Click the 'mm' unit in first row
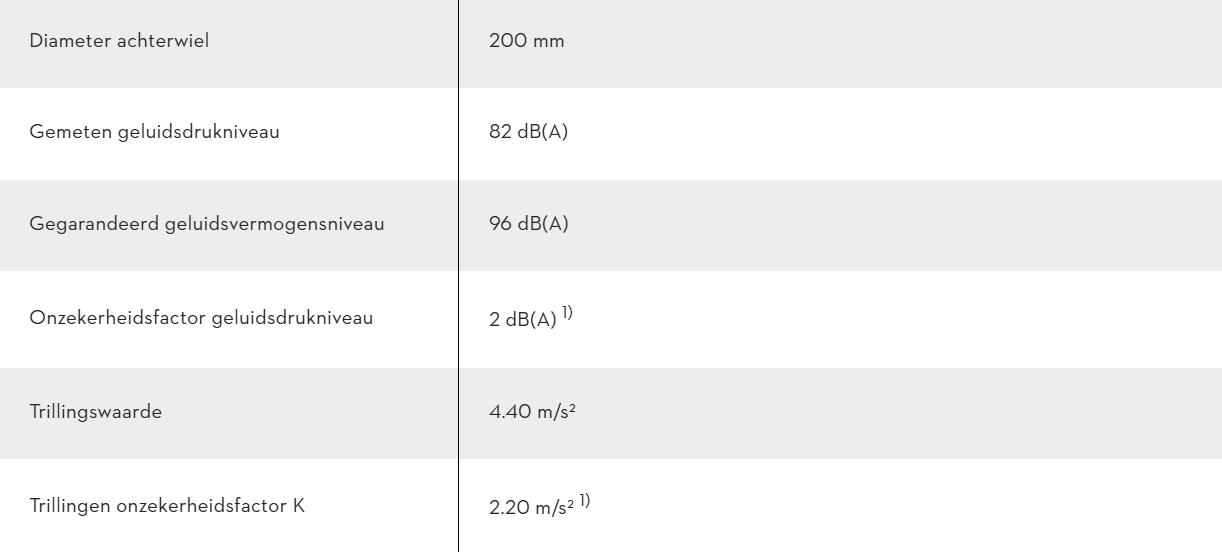 [x=552, y=45]
